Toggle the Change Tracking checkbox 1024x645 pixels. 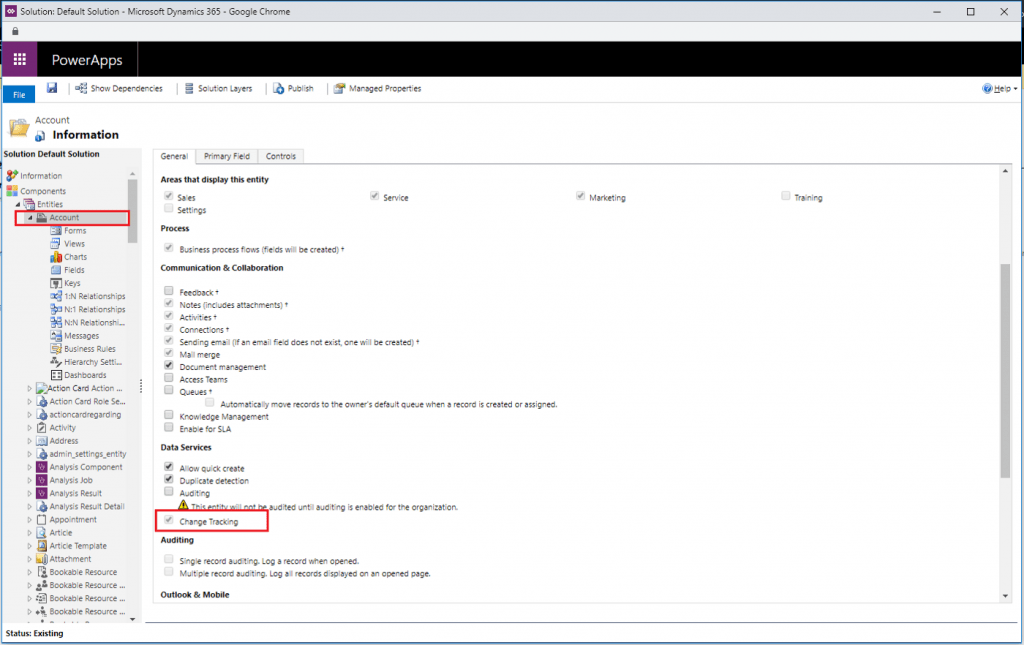[x=168, y=520]
